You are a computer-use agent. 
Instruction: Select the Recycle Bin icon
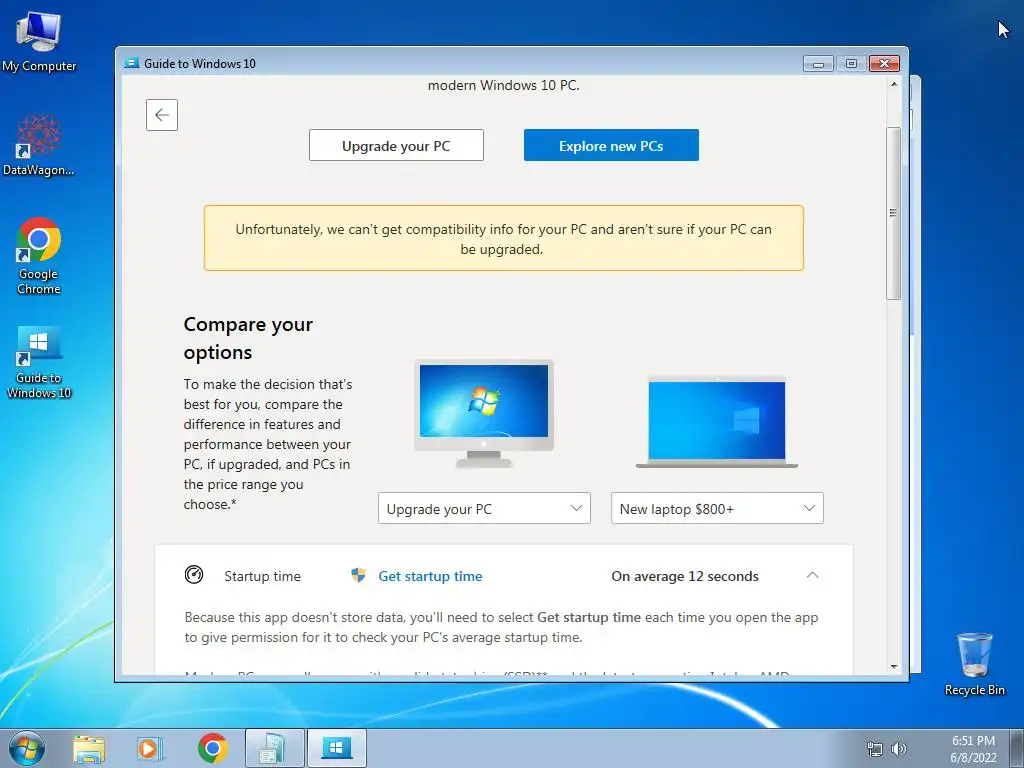click(974, 664)
